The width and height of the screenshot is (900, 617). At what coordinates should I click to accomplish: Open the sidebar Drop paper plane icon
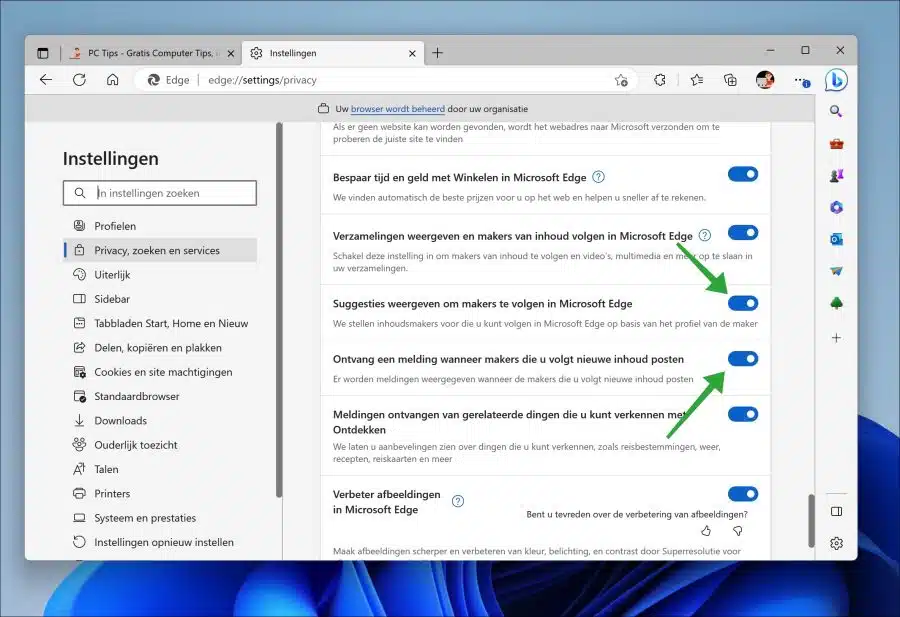tap(836, 271)
